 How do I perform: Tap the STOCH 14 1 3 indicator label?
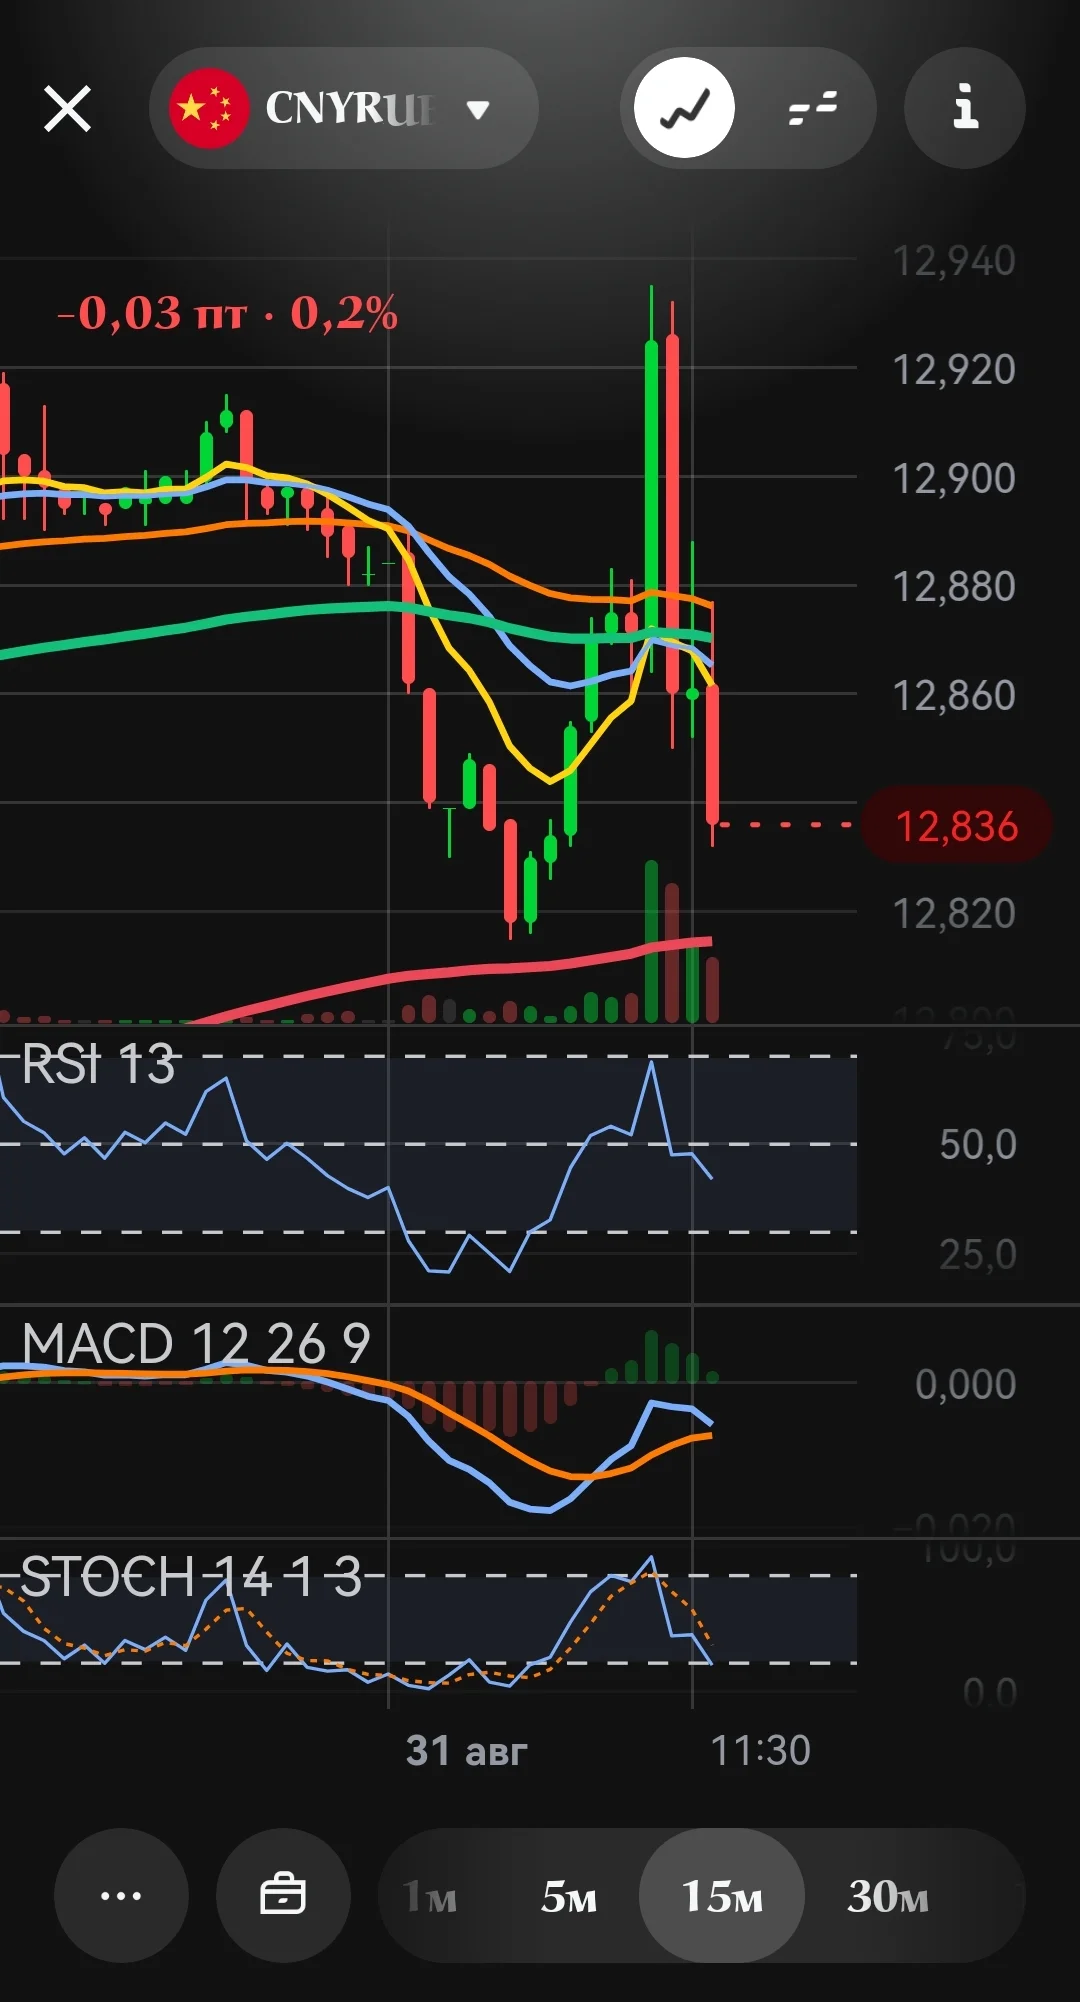(x=191, y=1577)
